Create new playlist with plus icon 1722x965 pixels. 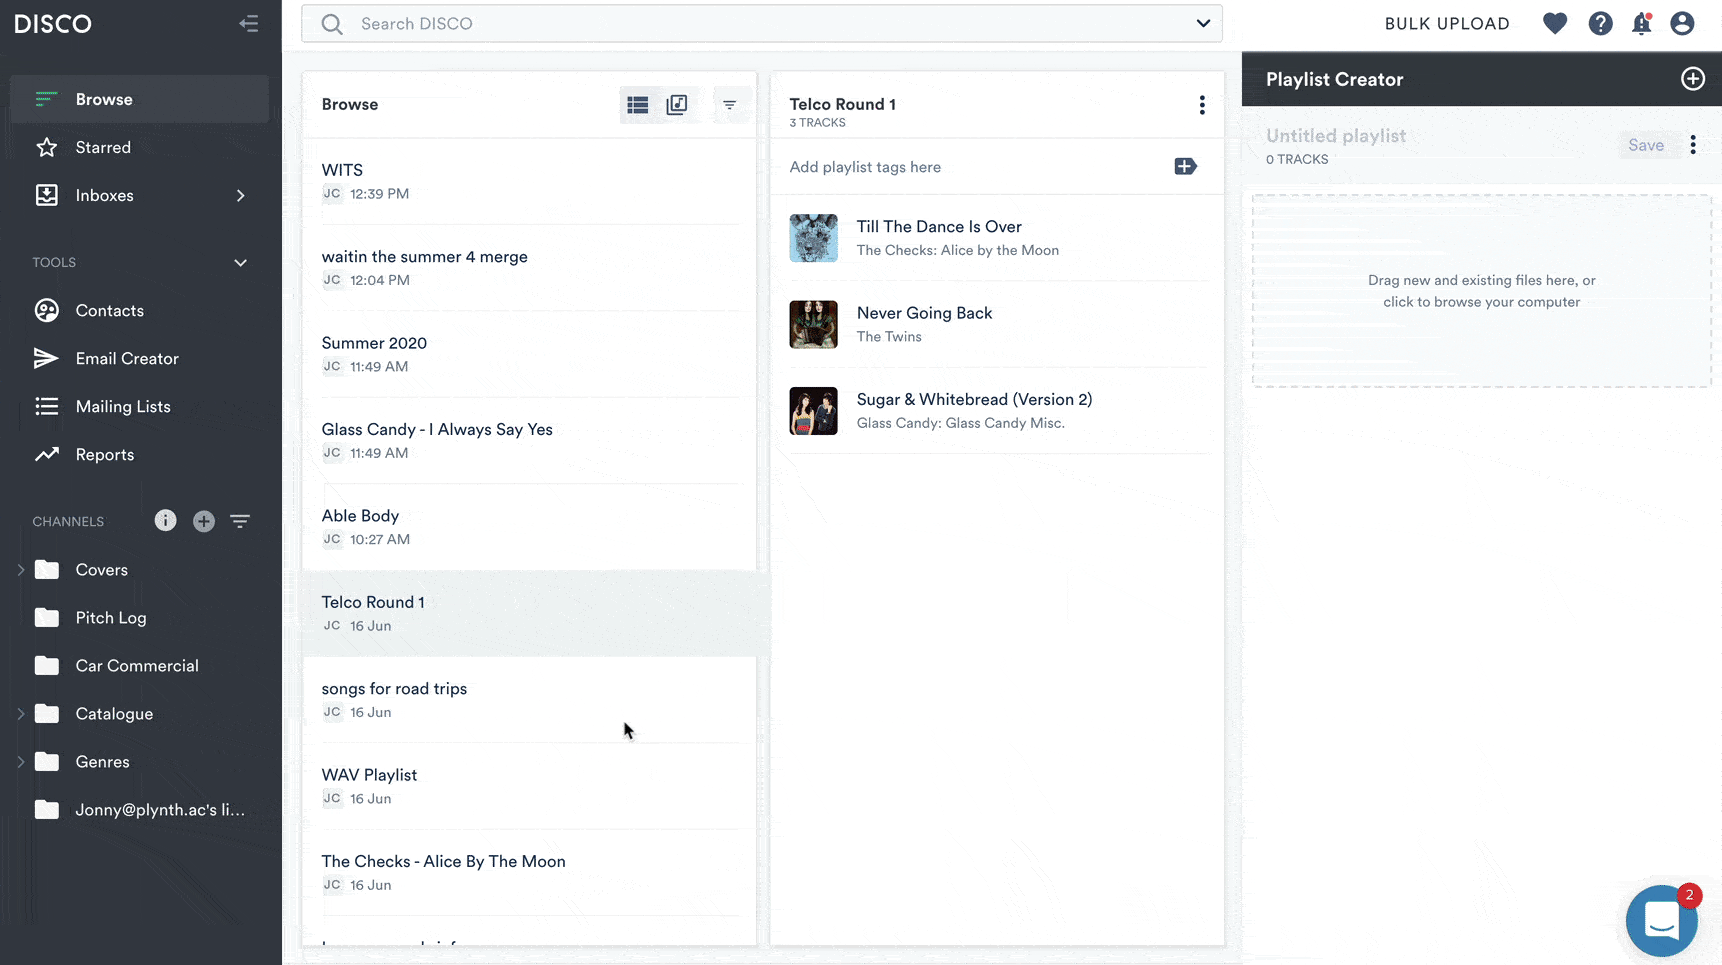pos(1692,79)
